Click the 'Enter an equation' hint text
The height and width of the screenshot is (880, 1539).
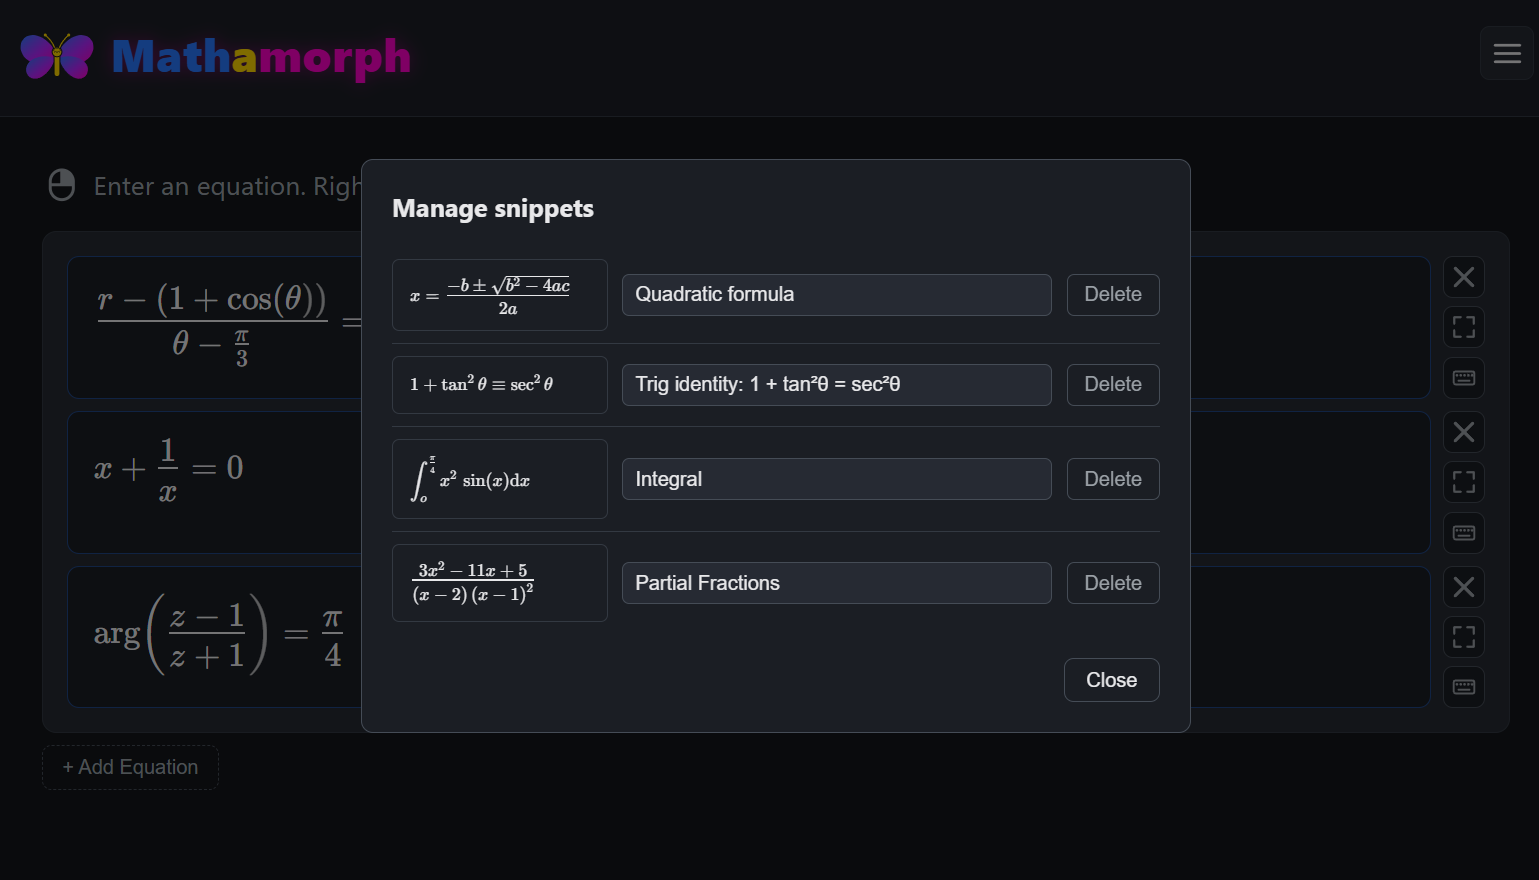pos(228,186)
